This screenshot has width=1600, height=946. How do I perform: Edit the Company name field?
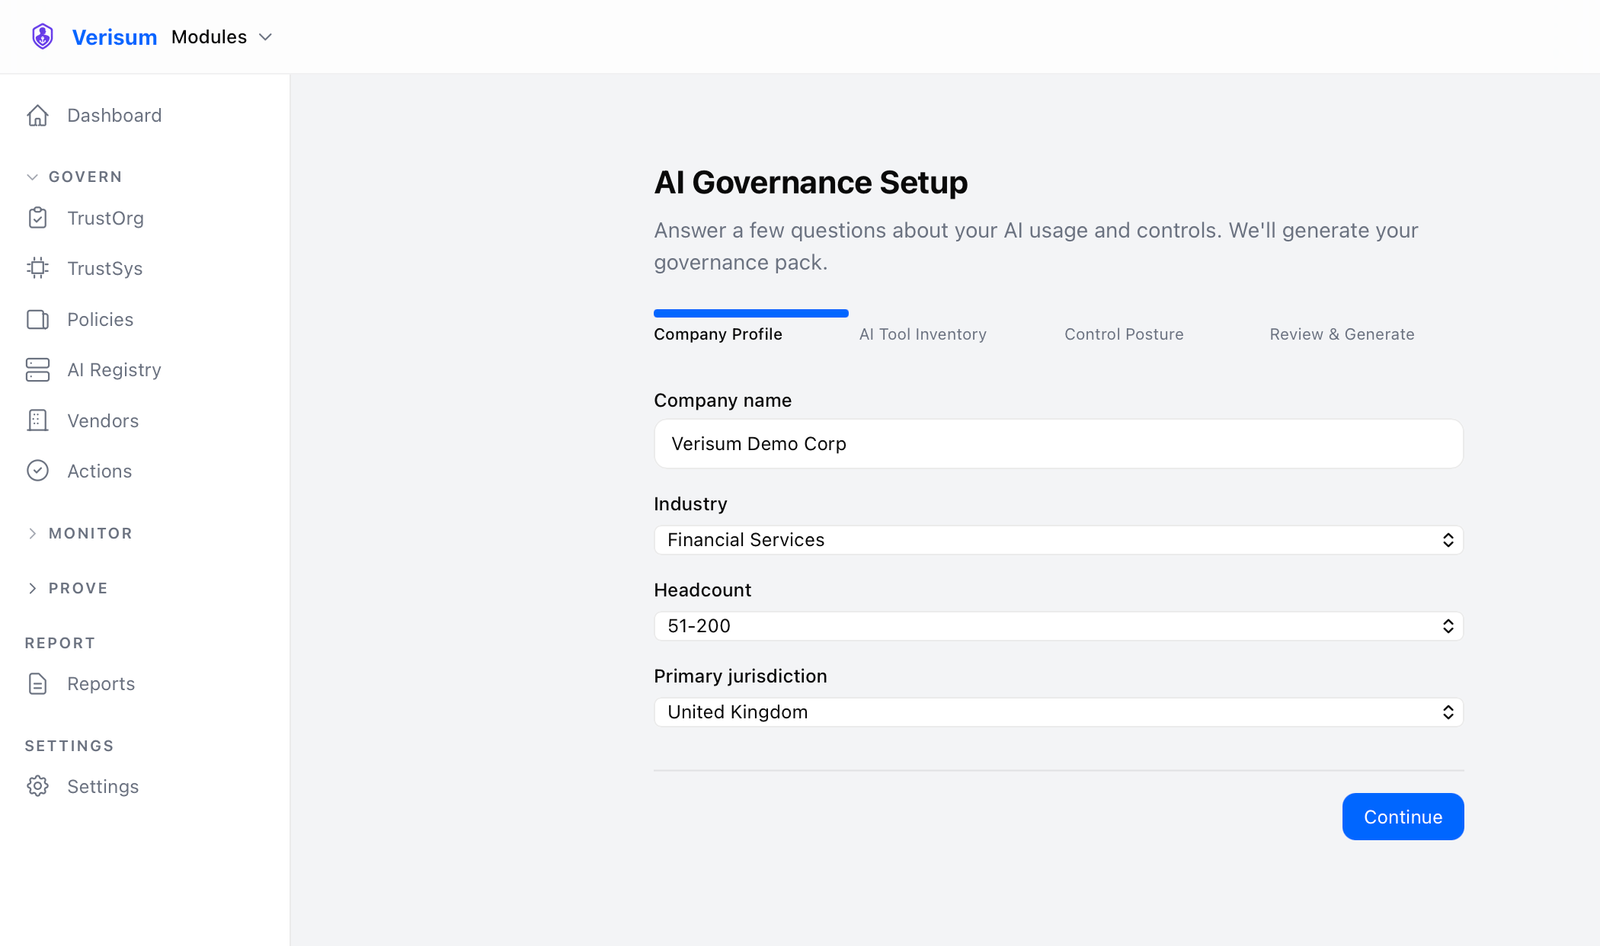(x=1057, y=443)
